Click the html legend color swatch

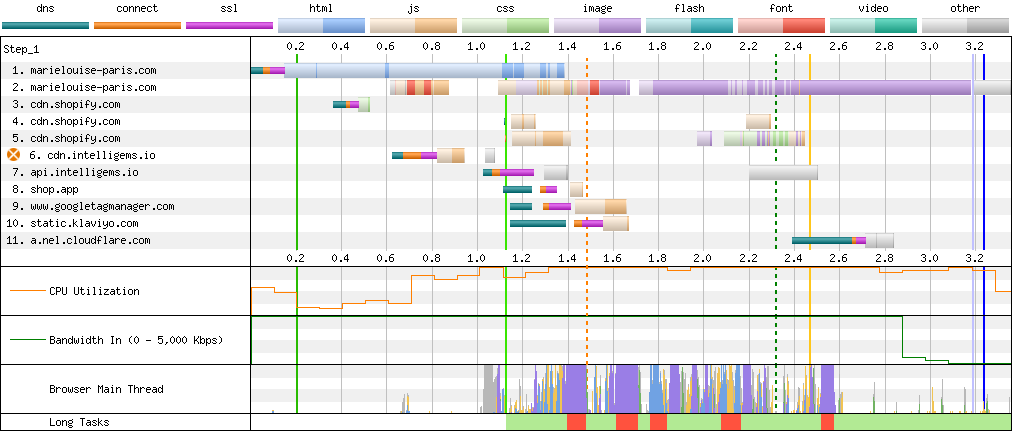point(321,25)
